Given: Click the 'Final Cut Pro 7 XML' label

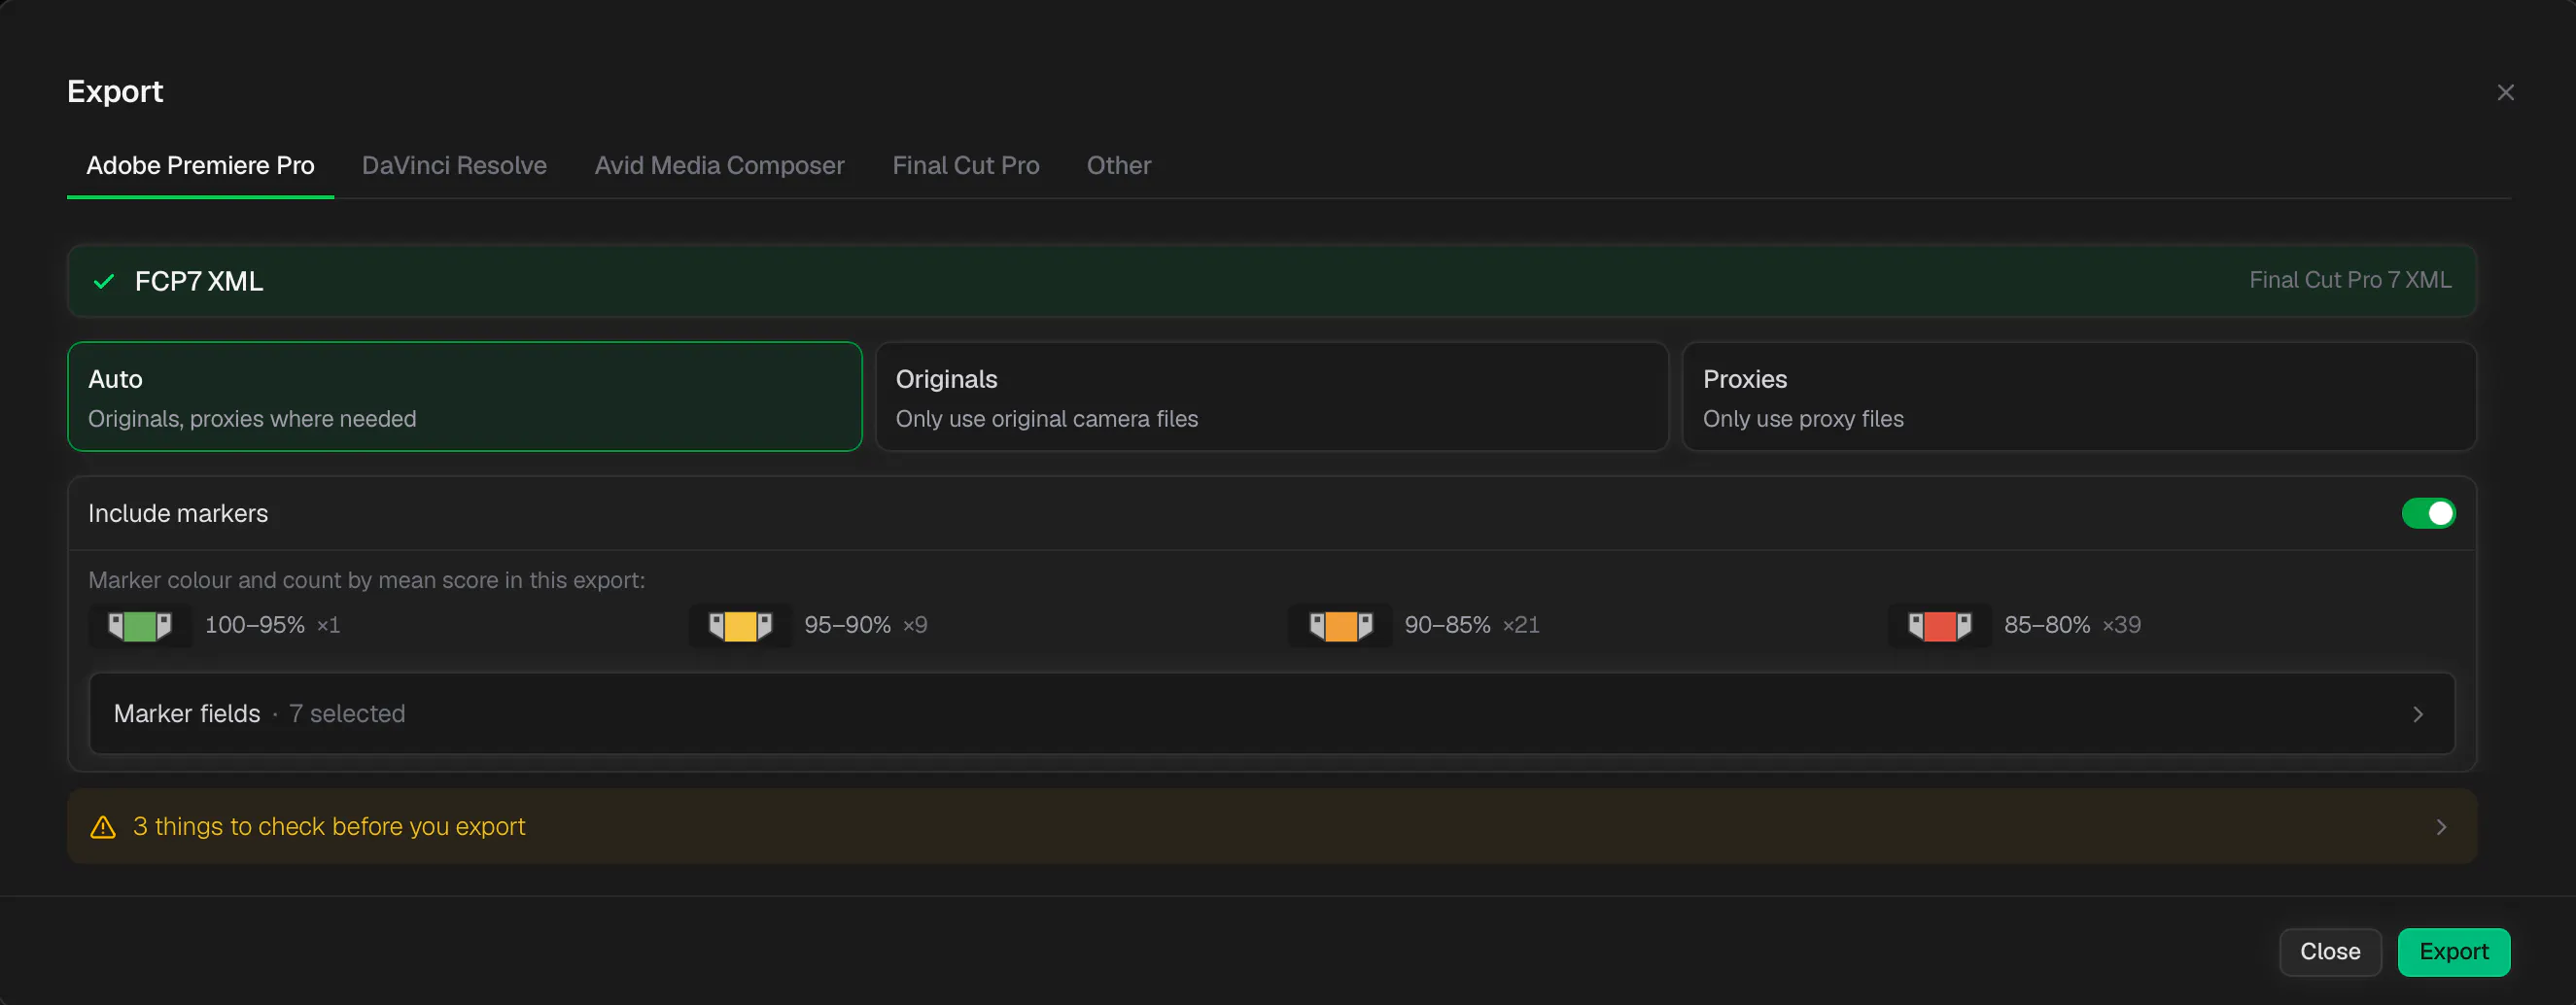Looking at the screenshot, I should pos(2350,280).
